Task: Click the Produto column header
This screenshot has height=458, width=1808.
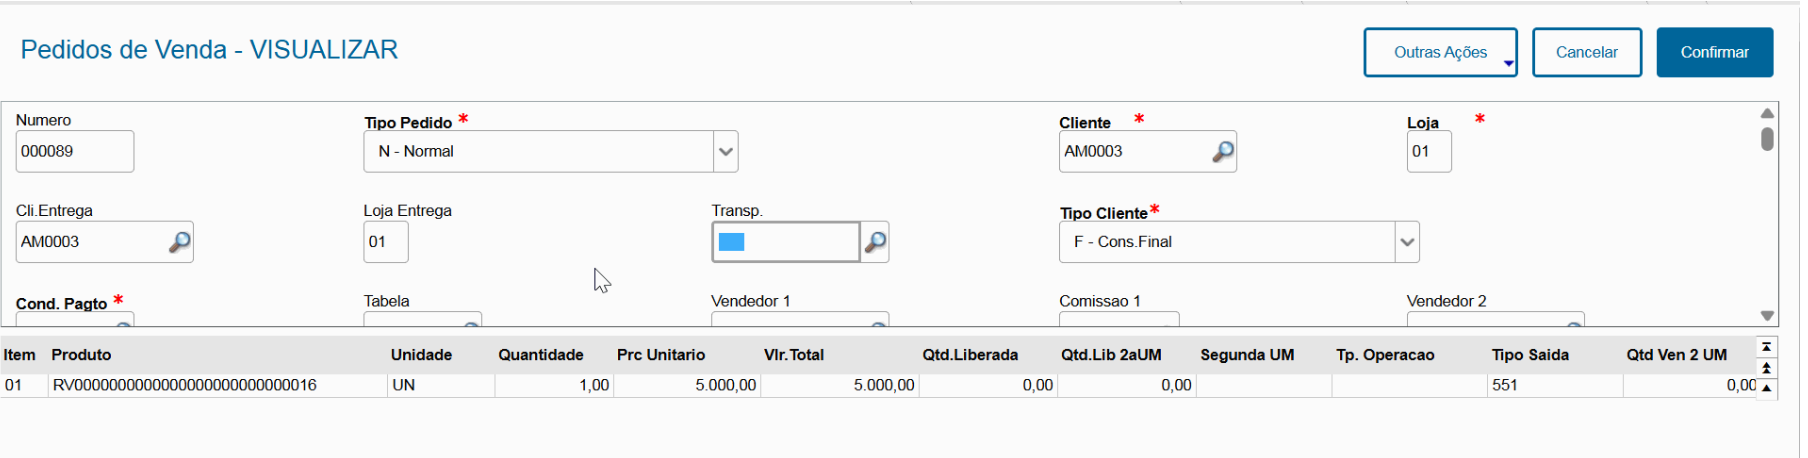Action: (81, 355)
